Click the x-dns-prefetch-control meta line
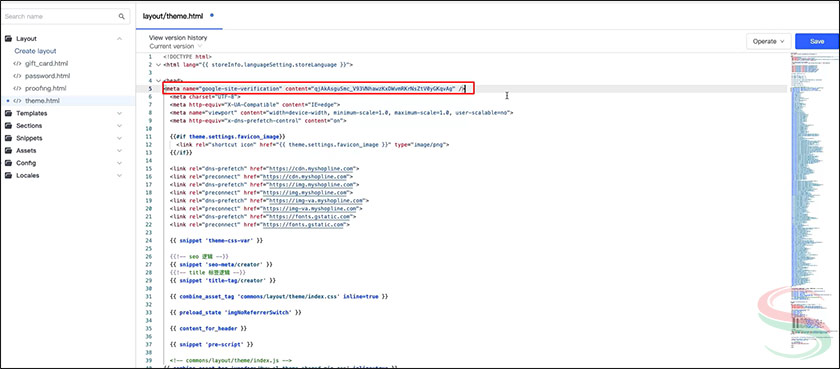This screenshot has height=369, width=840. [258, 121]
